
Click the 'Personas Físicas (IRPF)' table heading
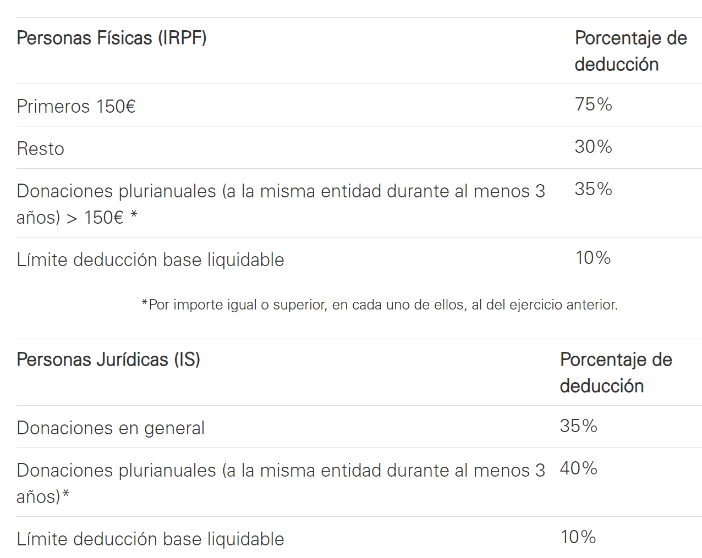tap(111, 39)
